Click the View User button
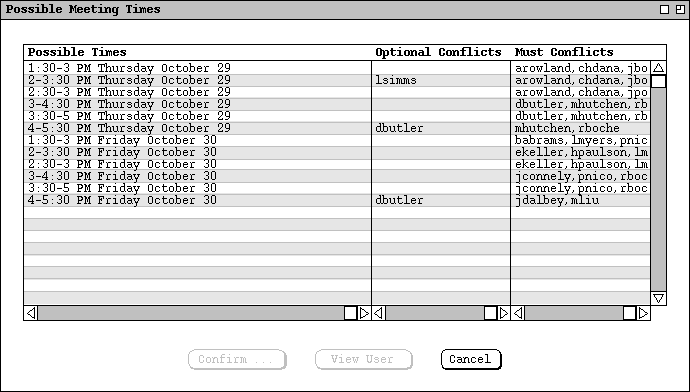 pyautogui.click(x=363, y=359)
